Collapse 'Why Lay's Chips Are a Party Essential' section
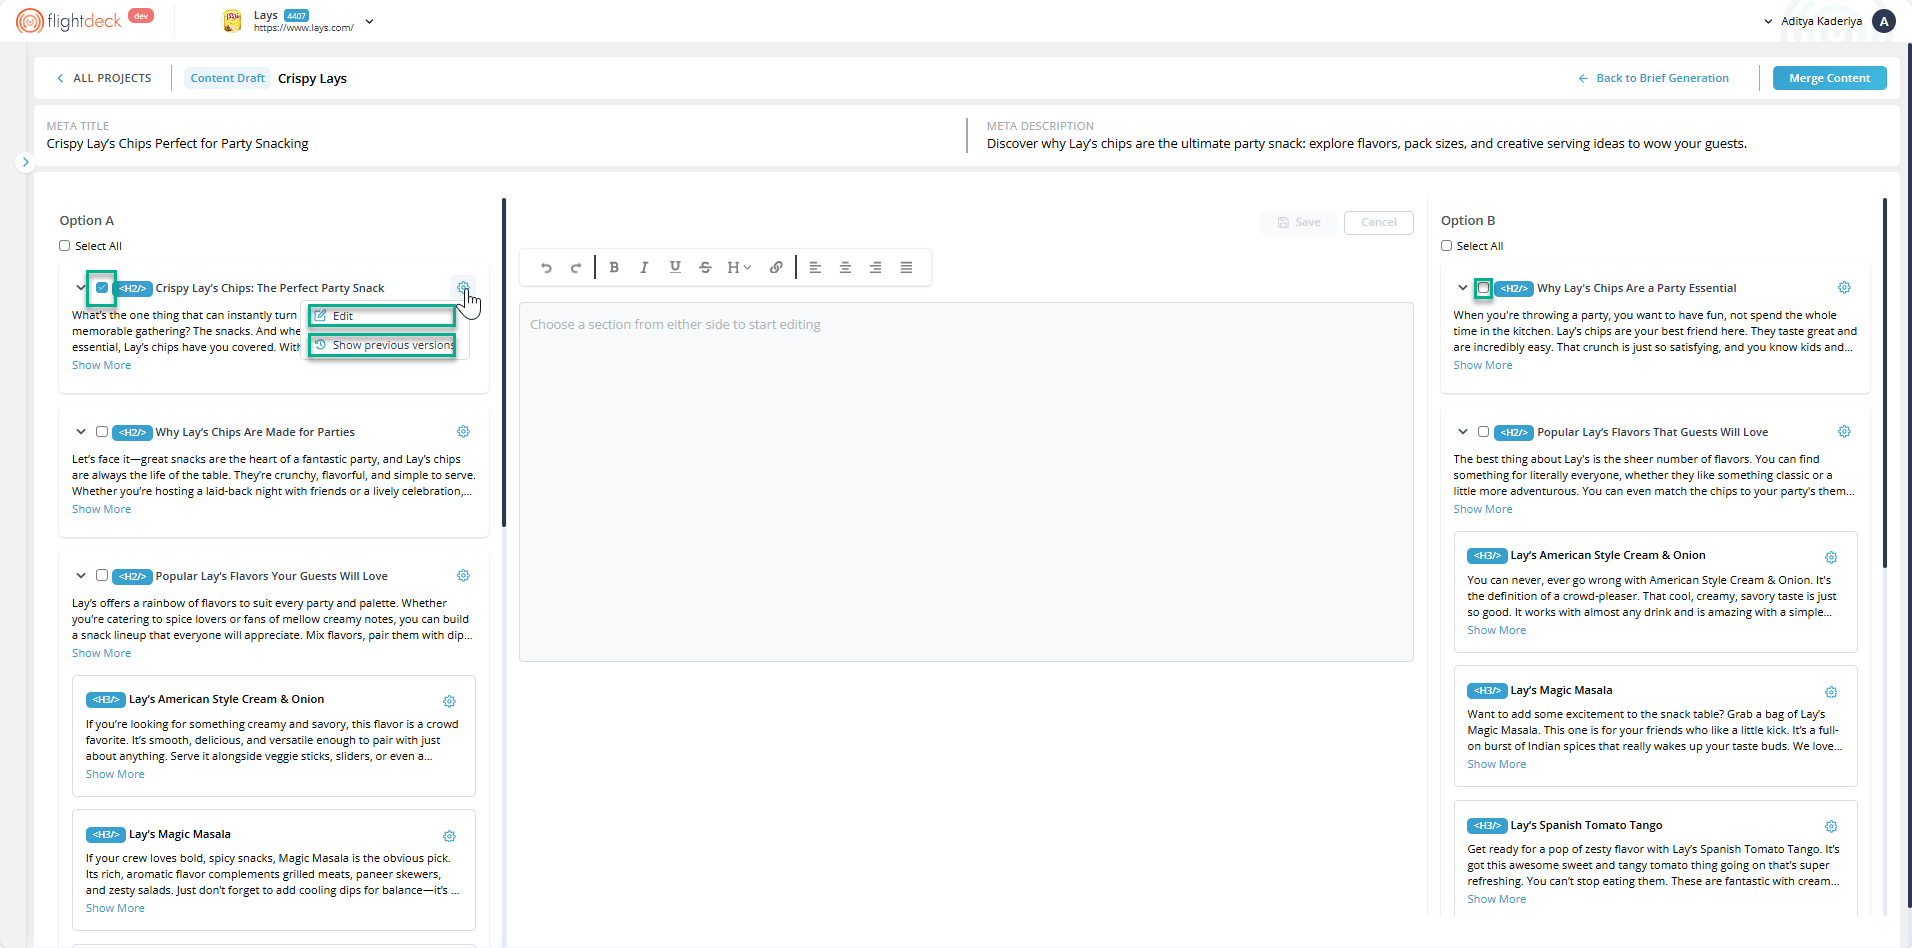The height and width of the screenshot is (948, 1912). tap(1462, 288)
